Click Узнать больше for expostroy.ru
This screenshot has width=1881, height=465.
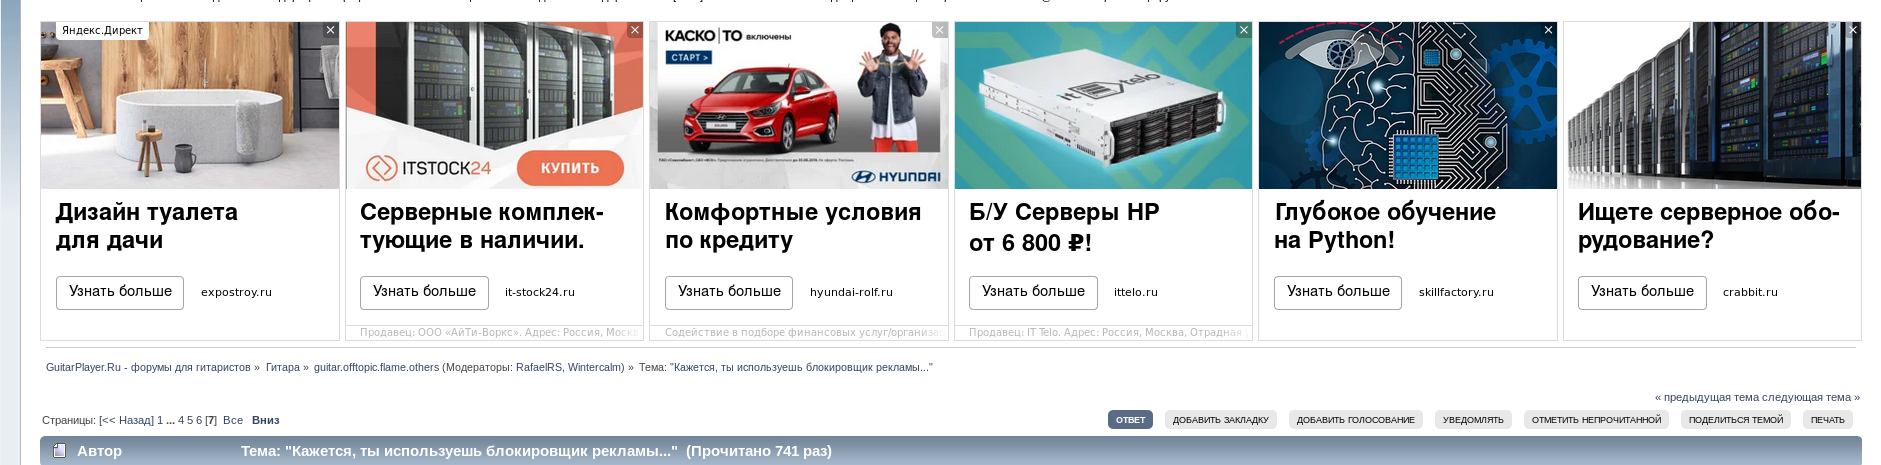pyautogui.click(x=120, y=292)
